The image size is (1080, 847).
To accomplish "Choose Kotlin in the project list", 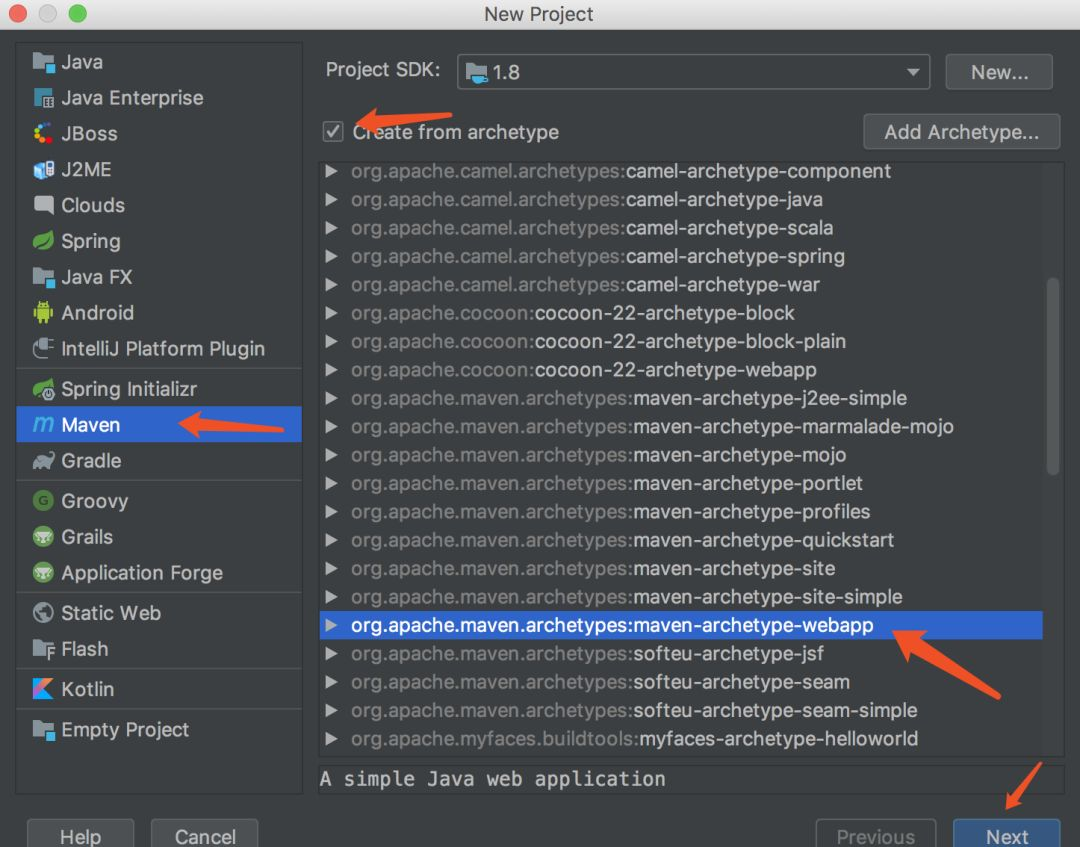I will [159, 689].
